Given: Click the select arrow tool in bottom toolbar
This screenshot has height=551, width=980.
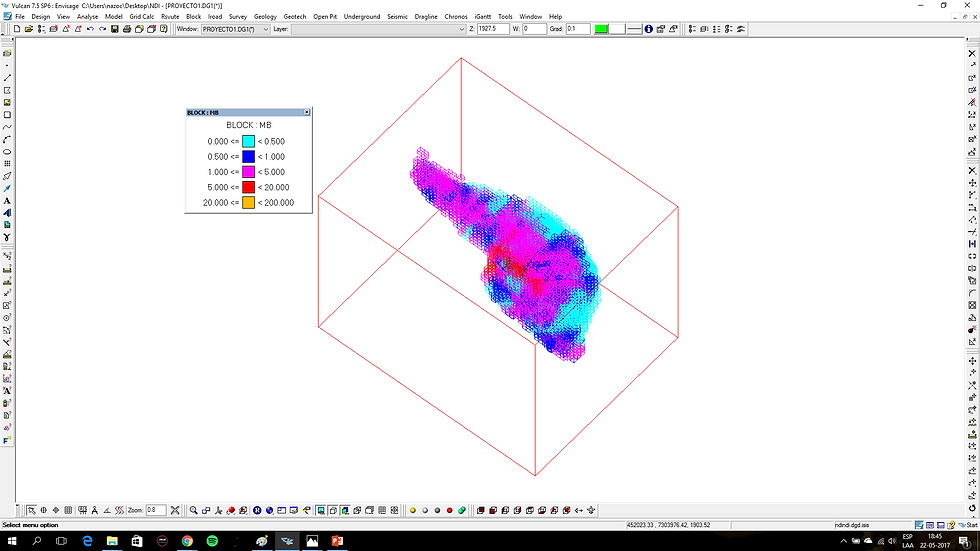Looking at the screenshot, I should click(31, 510).
